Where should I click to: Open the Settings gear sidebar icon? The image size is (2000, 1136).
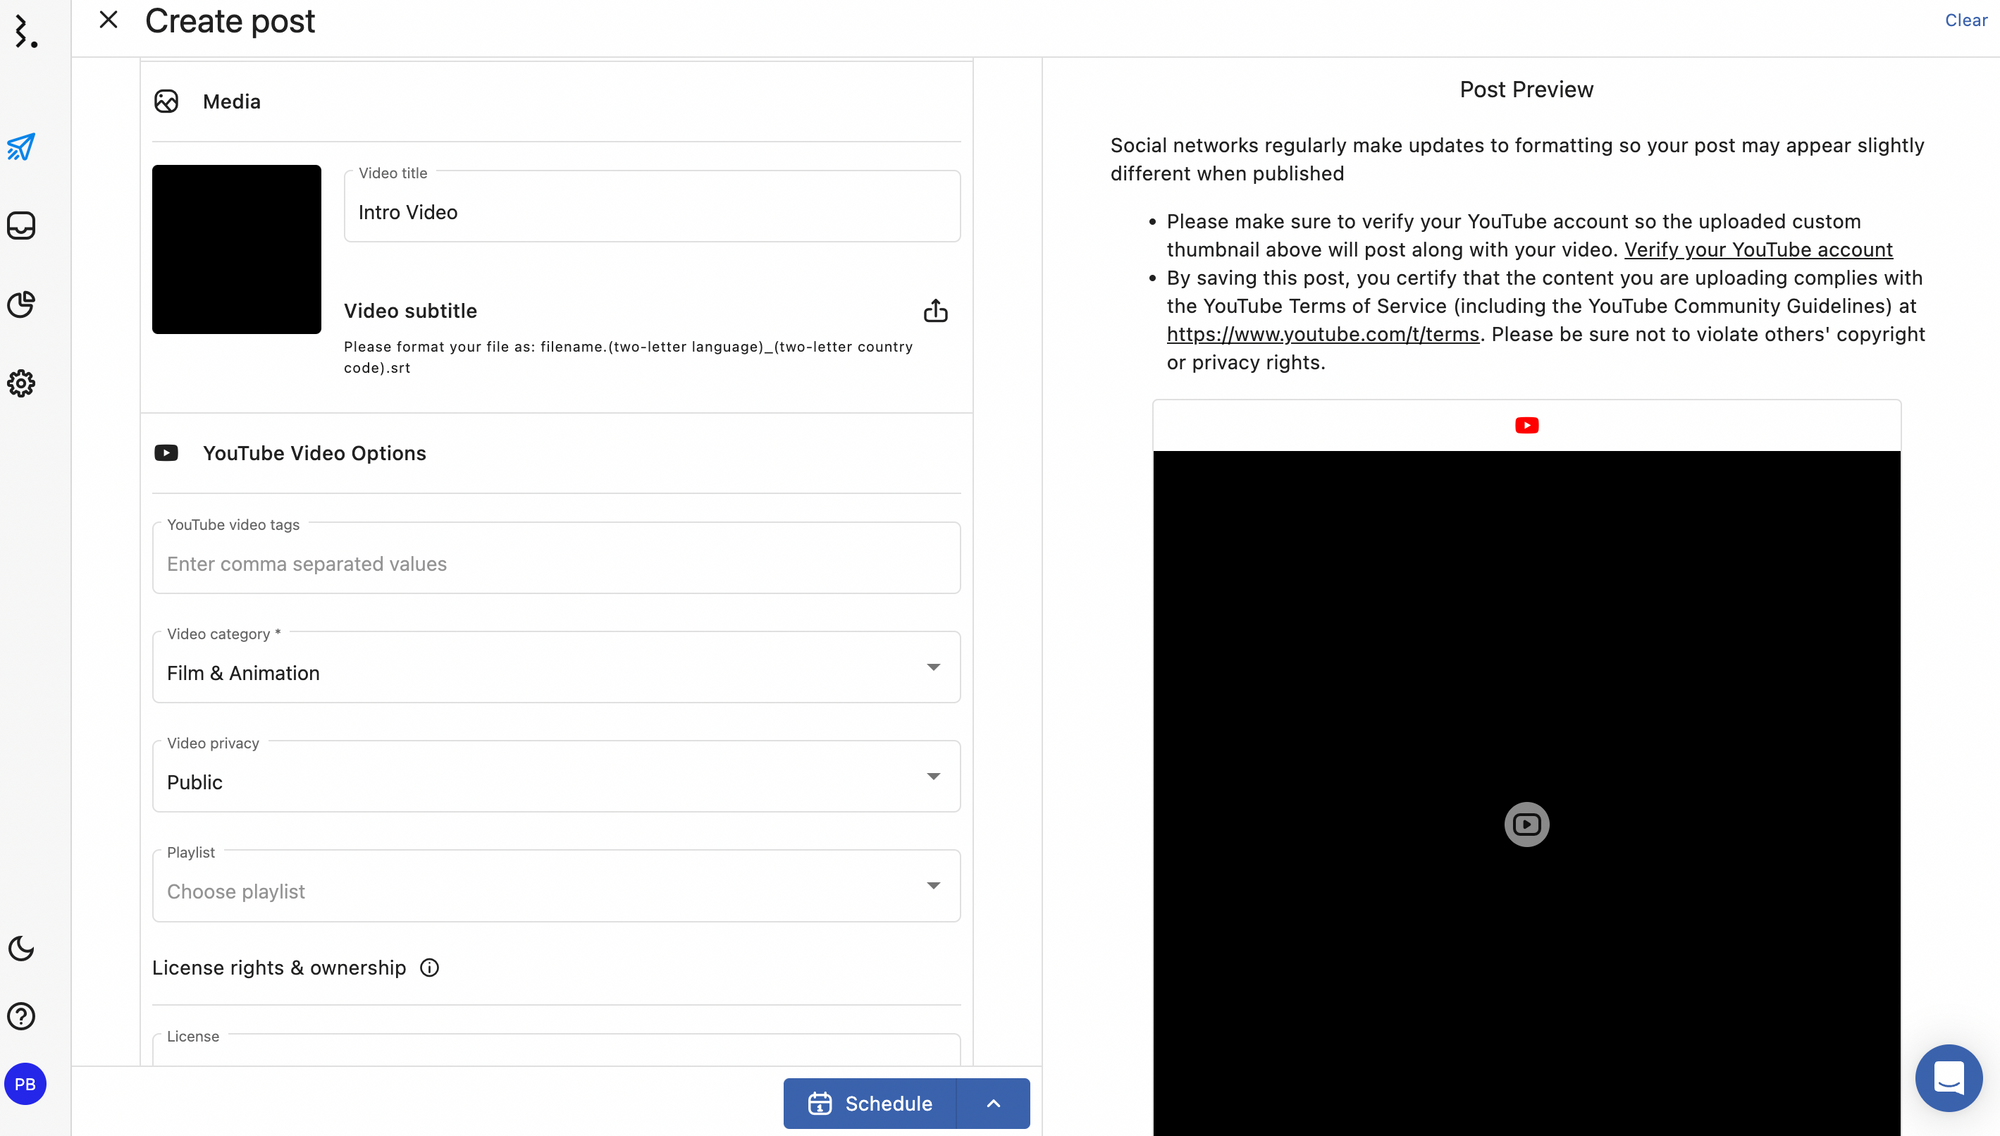(x=21, y=383)
